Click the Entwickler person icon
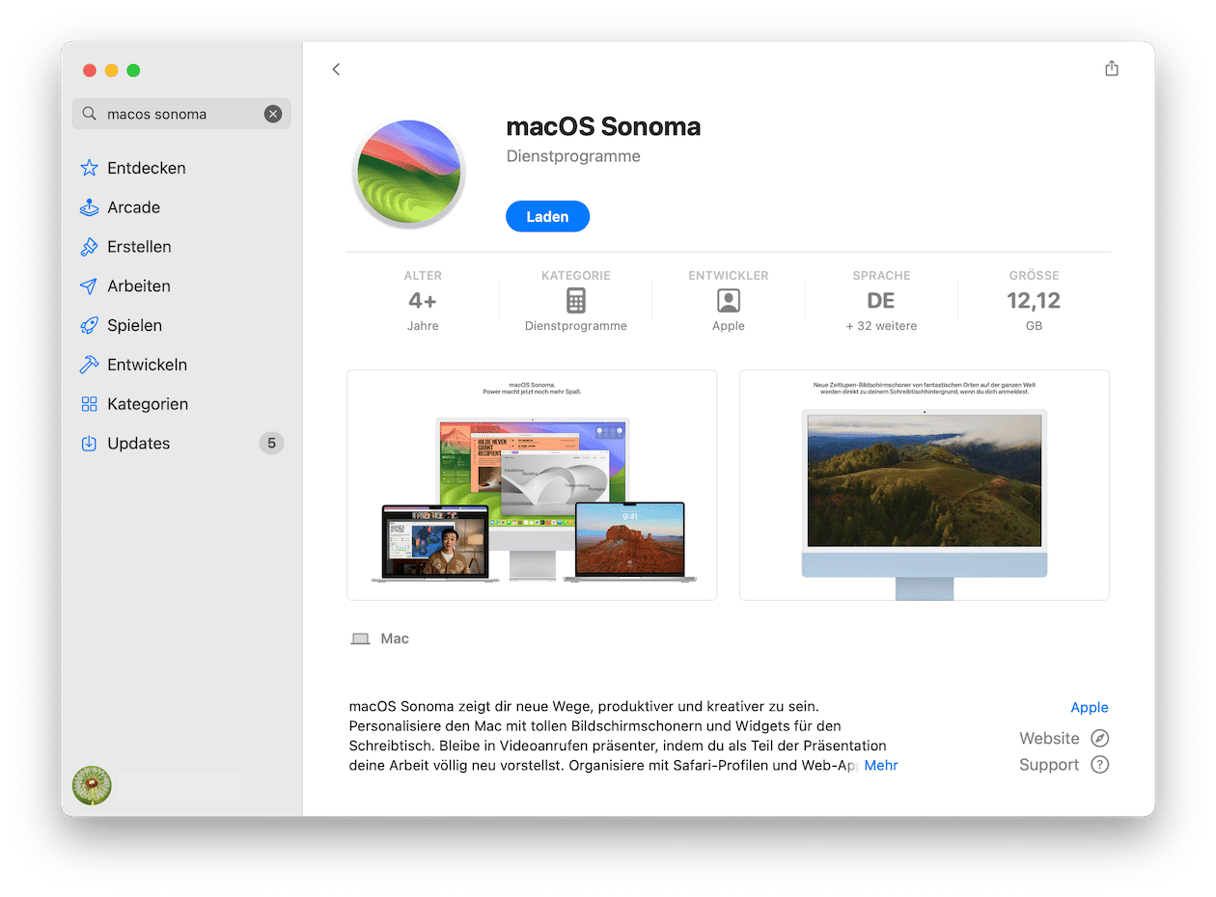This screenshot has height=897, width=1216. (x=729, y=301)
